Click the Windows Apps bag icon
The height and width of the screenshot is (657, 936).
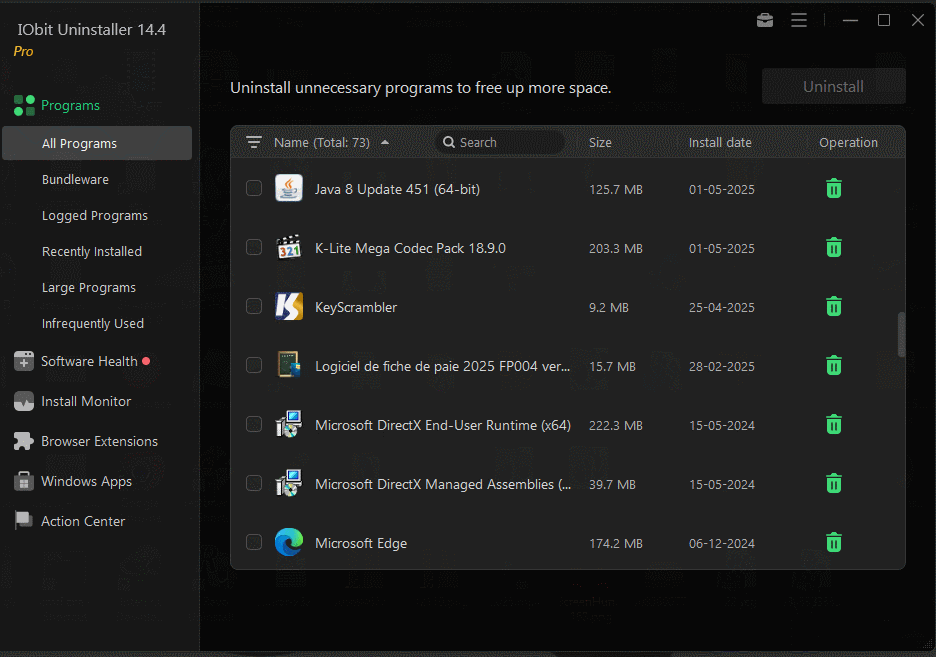click(24, 481)
